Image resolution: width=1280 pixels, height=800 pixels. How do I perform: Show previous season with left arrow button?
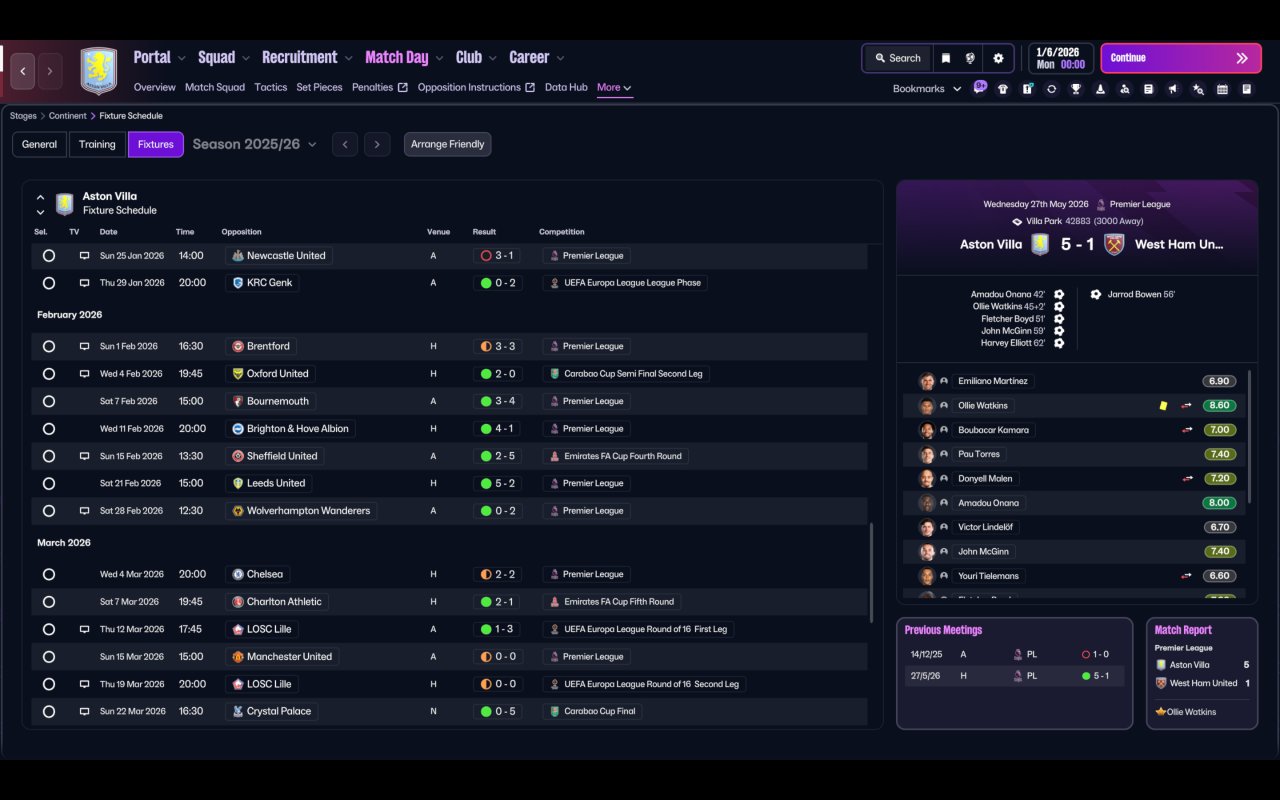(x=345, y=144)
